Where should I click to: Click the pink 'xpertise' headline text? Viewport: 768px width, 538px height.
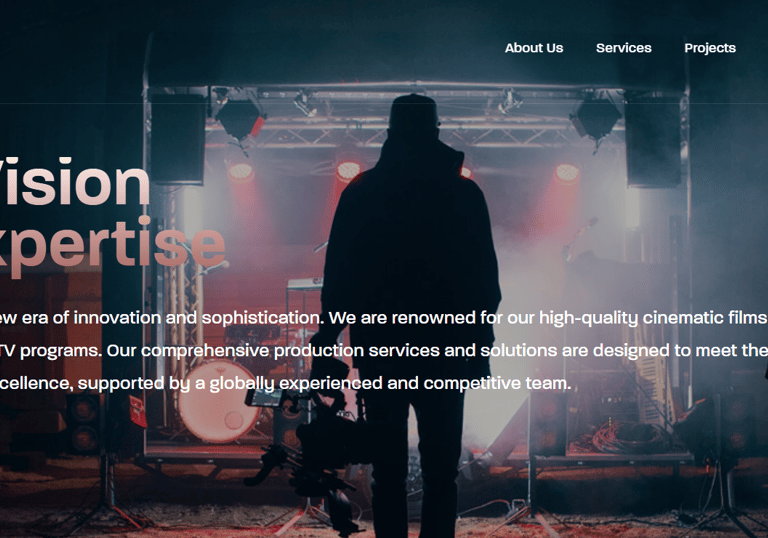pos(112,245)
